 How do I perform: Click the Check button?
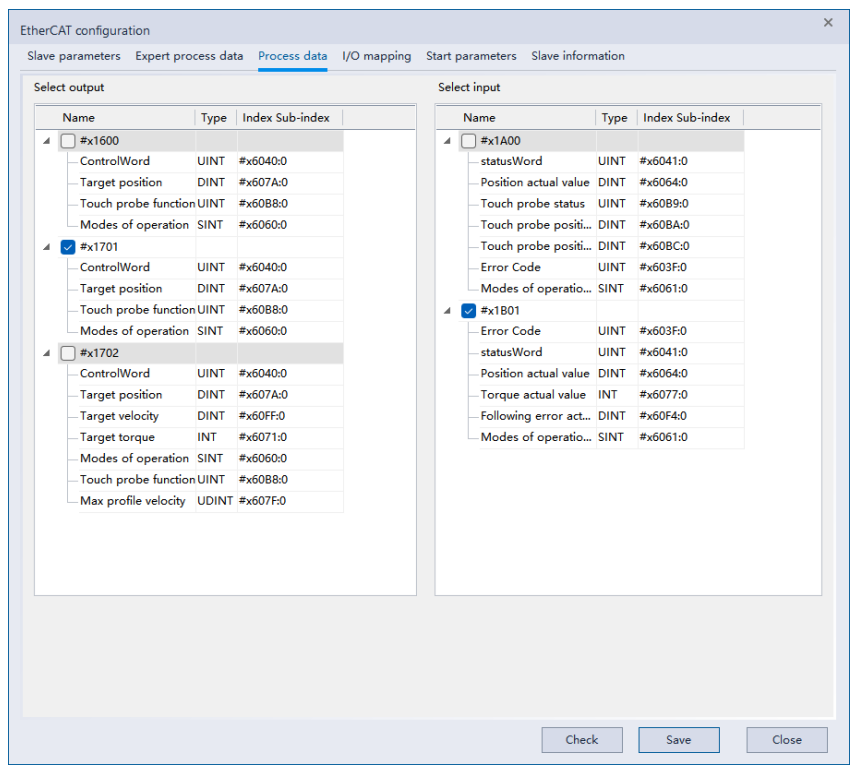tap(581, 740)
